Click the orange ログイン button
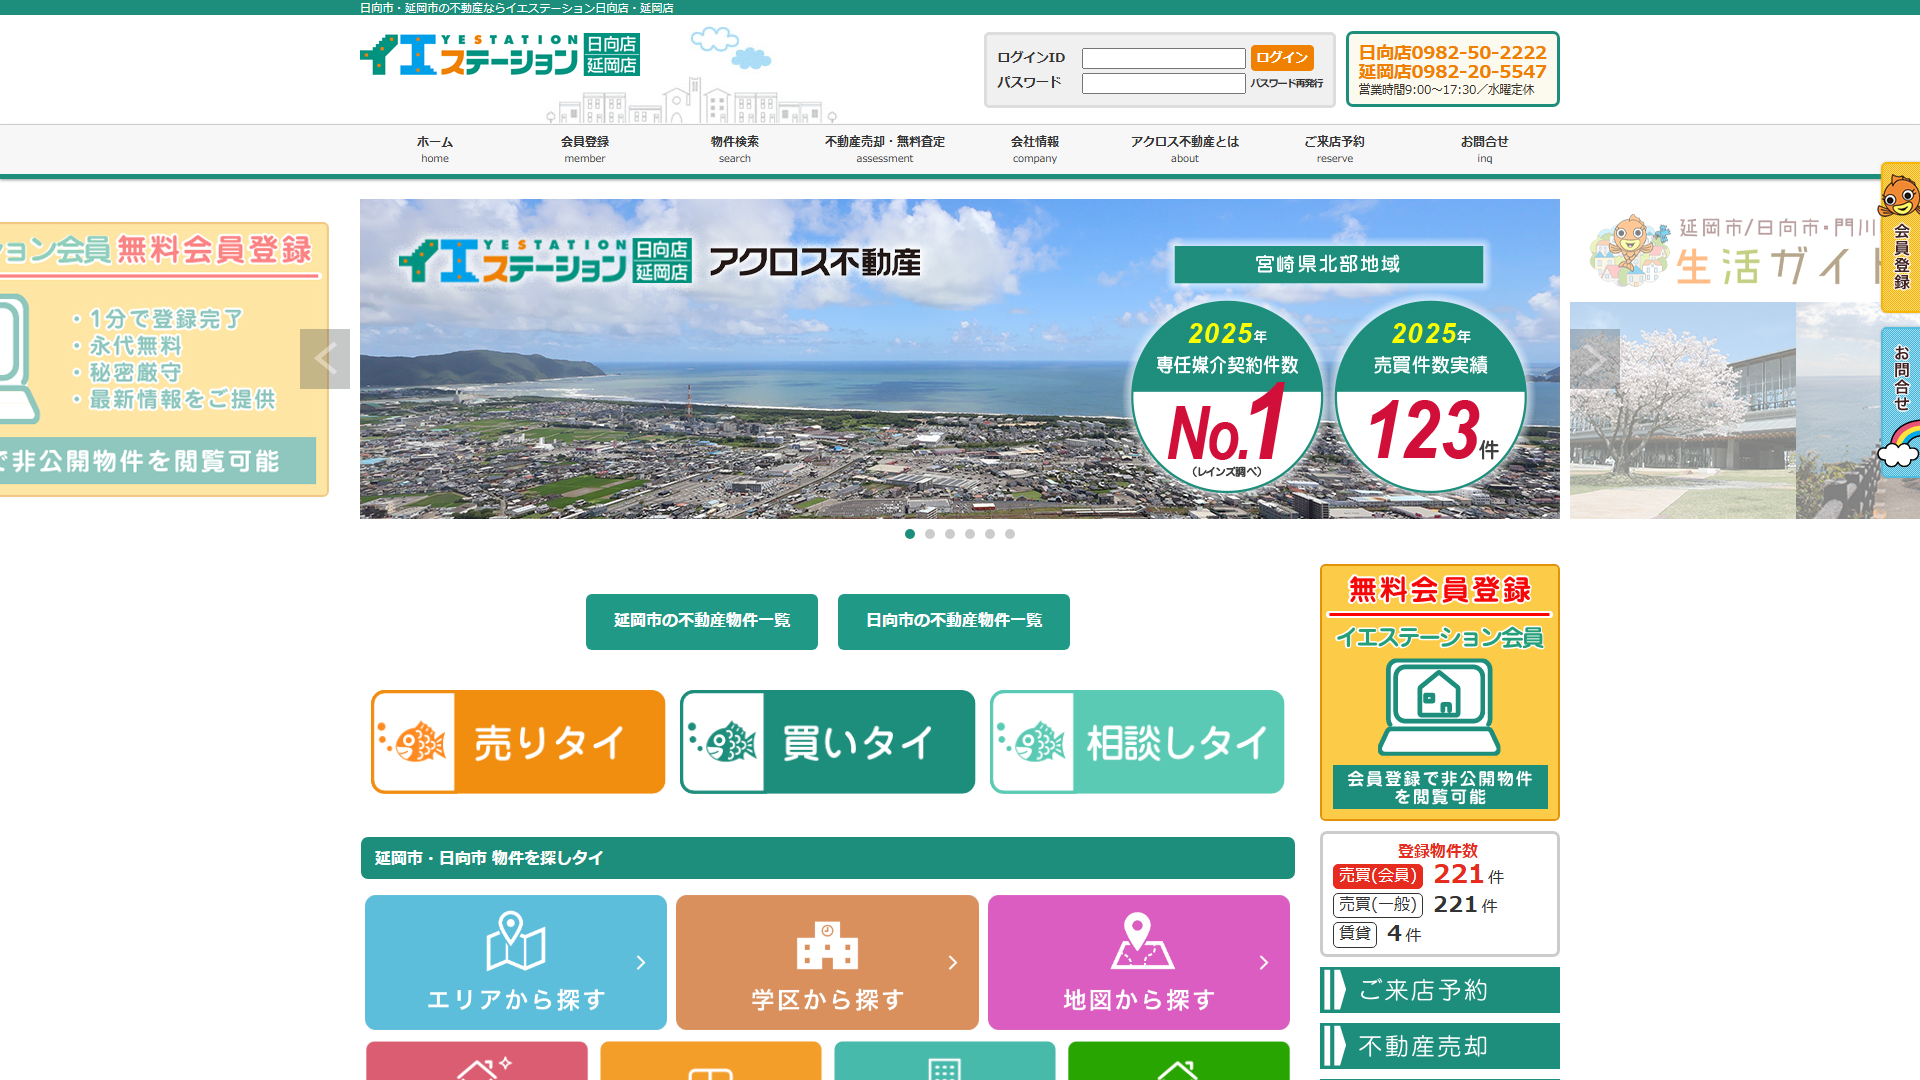The width and height of the screenshot is (1920, 1080). coord(1282,58)
